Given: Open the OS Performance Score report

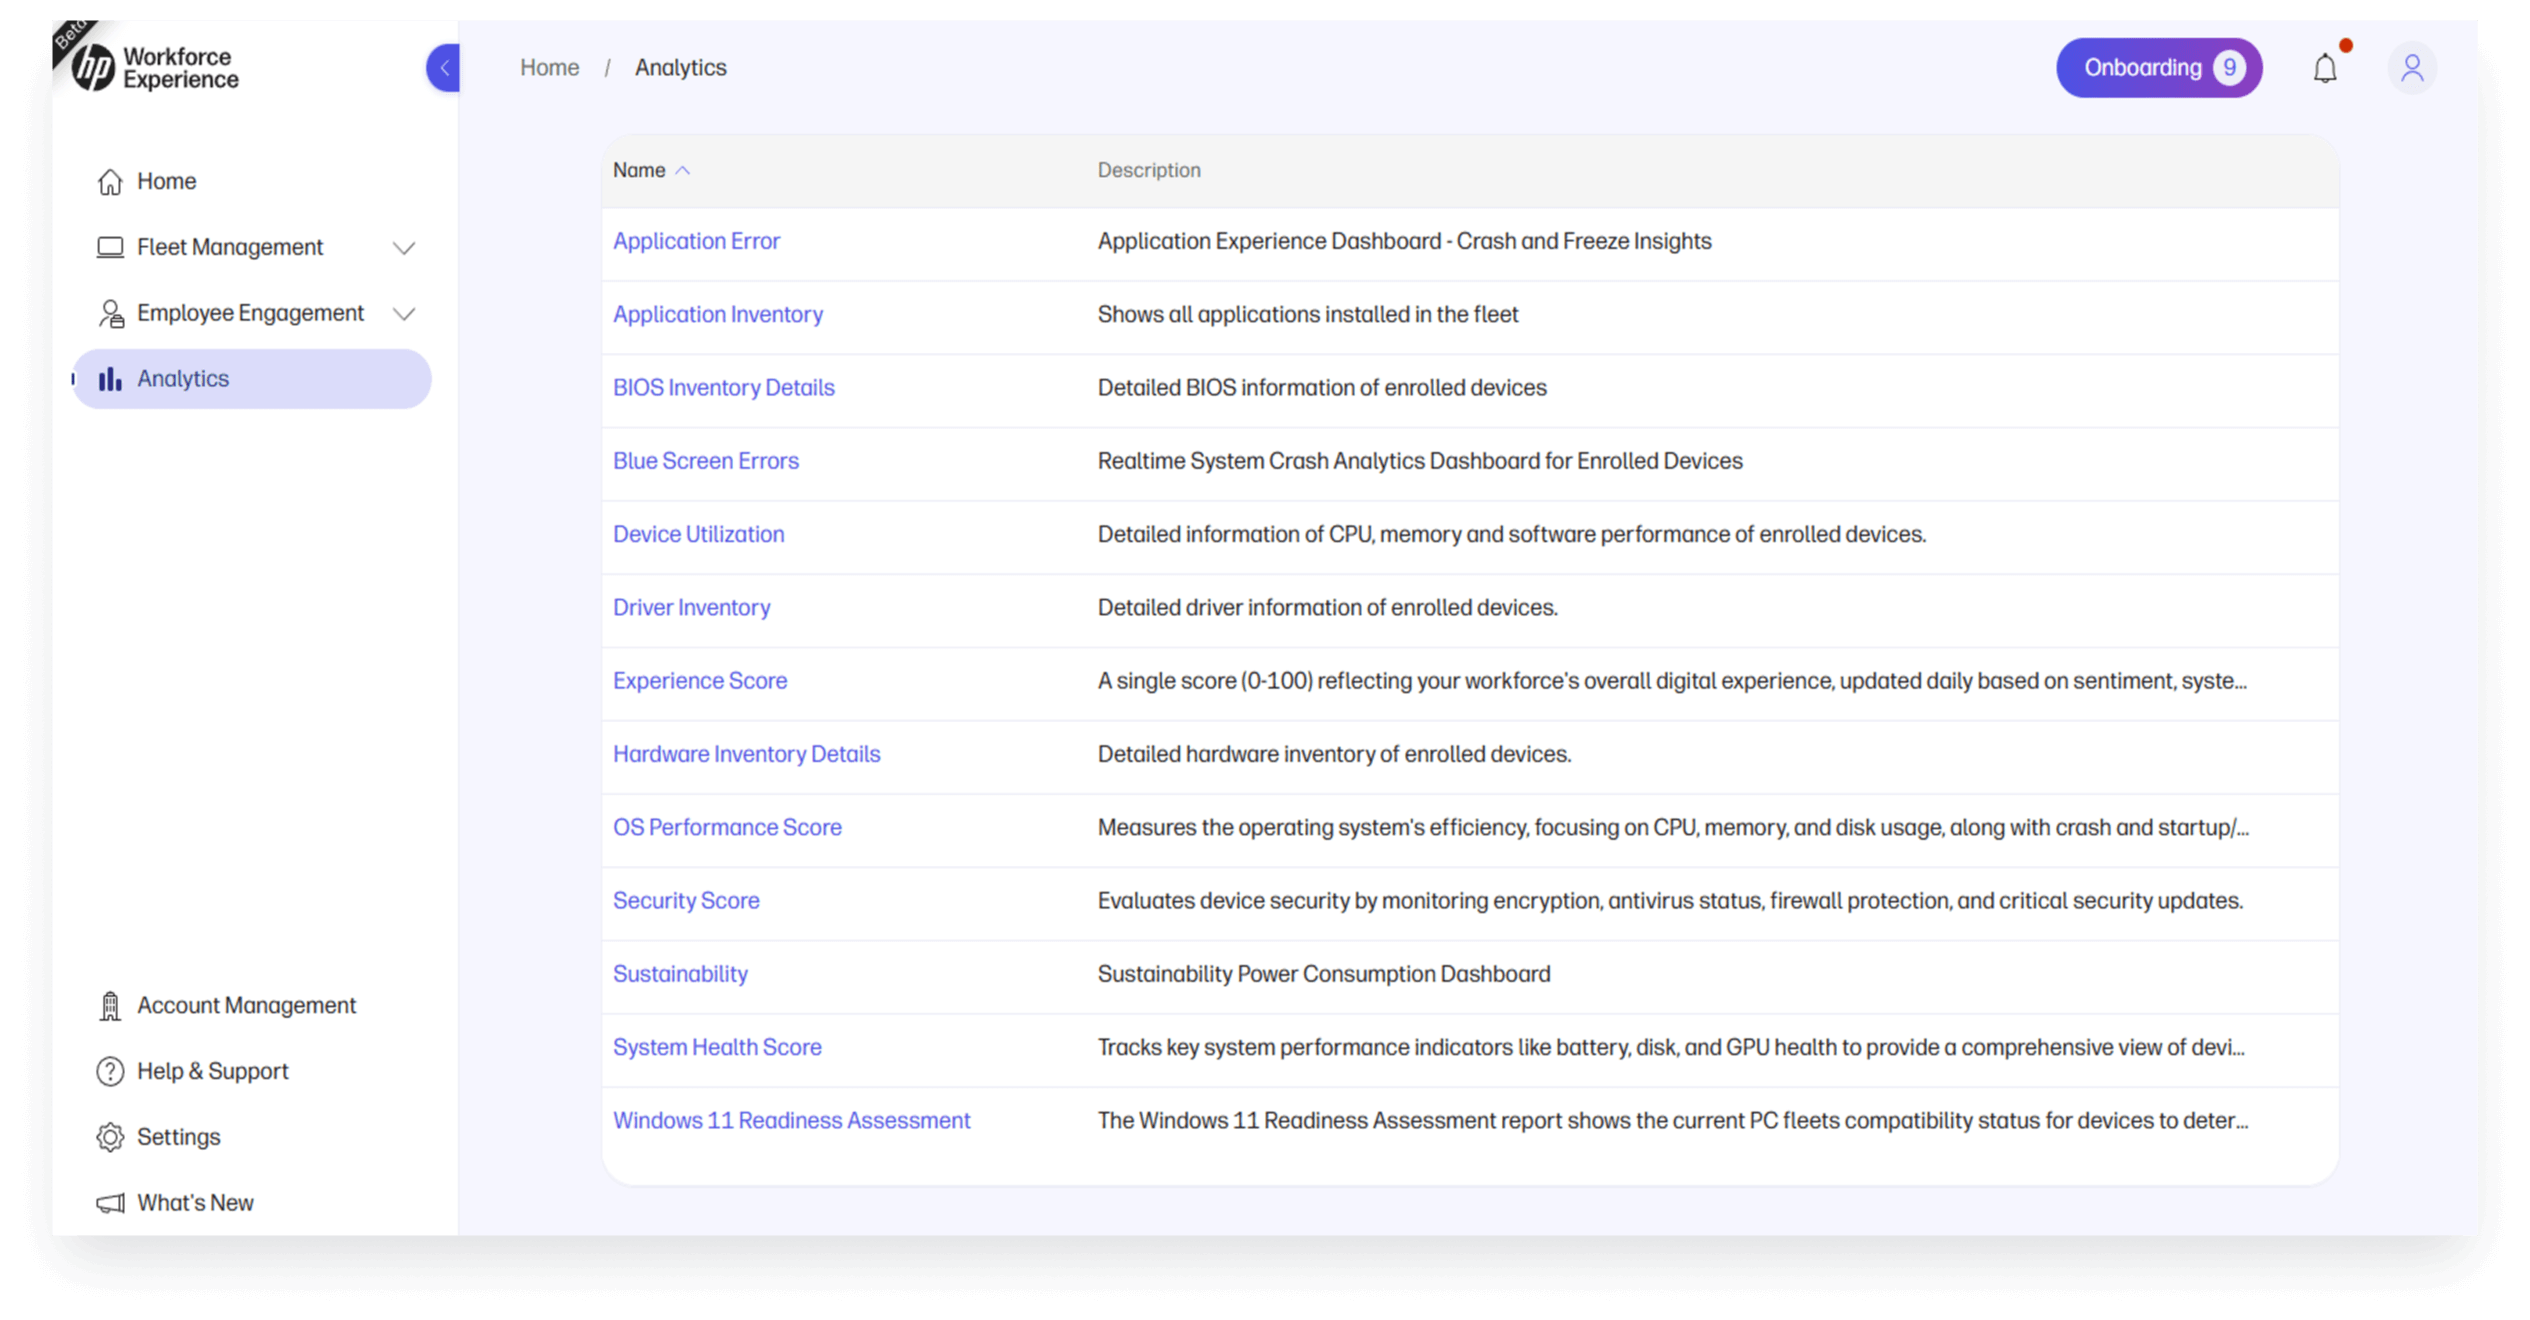Looking at the screenshot, I should [x=727, y=827].
